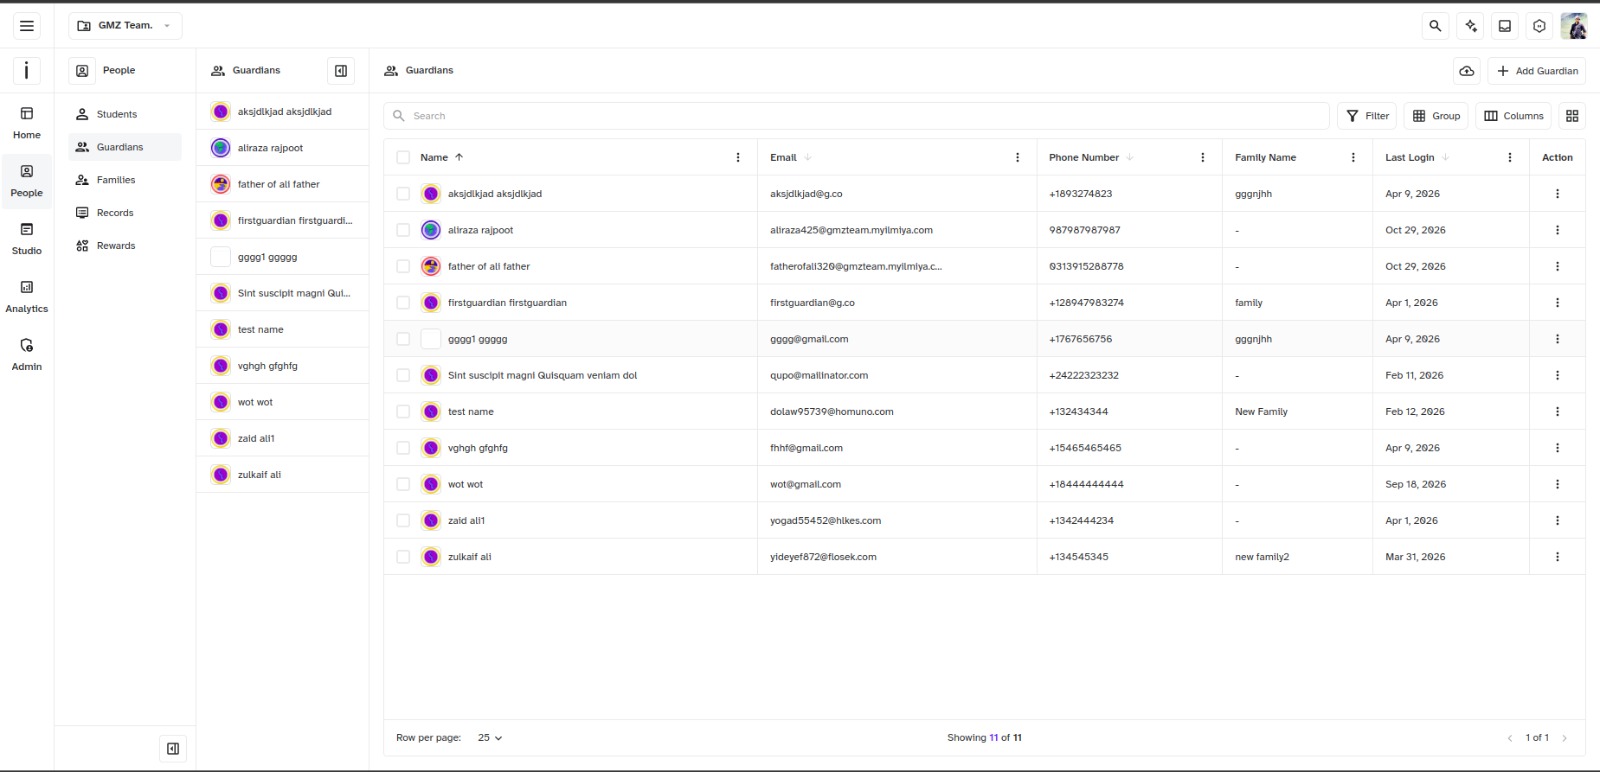Click the Add Guardian button
This screenshot has height=772, width=1600.
1537,71
